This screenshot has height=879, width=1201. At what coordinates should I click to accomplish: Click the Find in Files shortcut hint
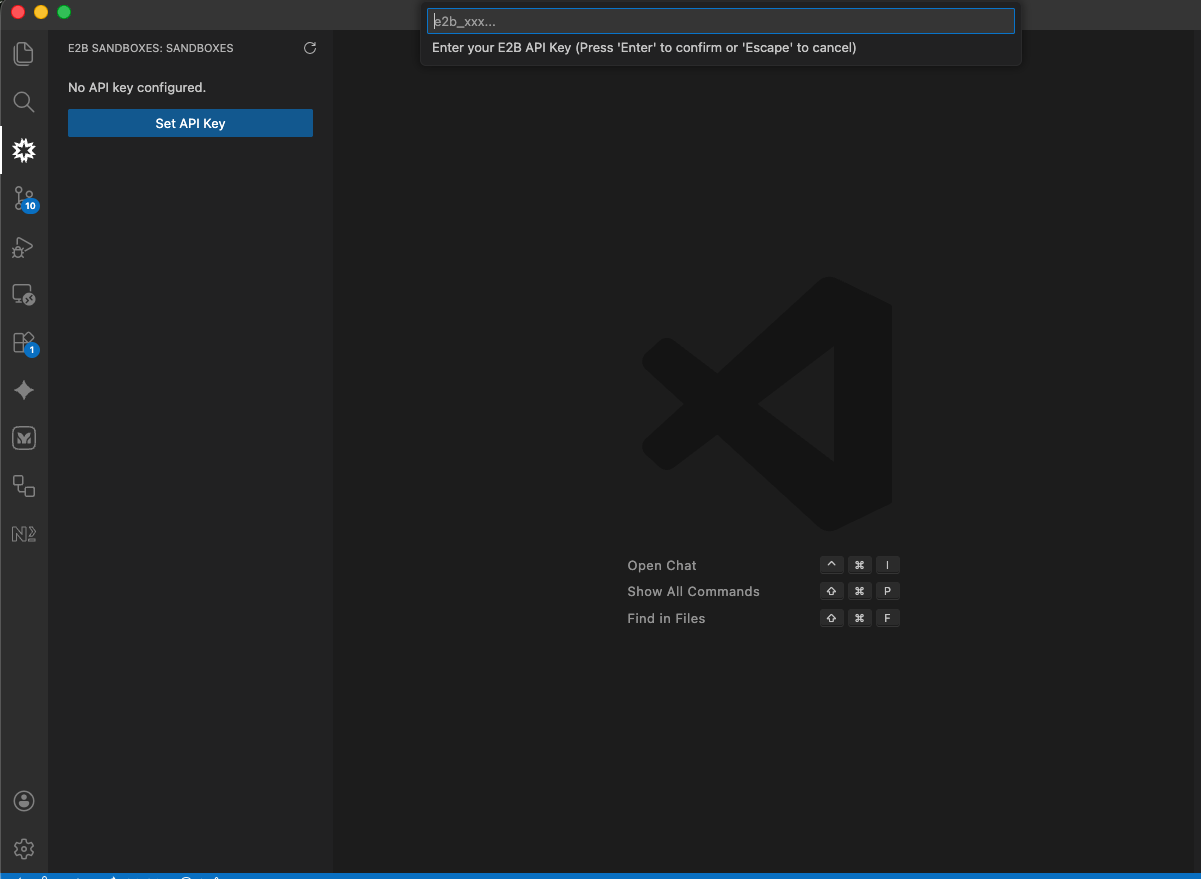[666, 618]
